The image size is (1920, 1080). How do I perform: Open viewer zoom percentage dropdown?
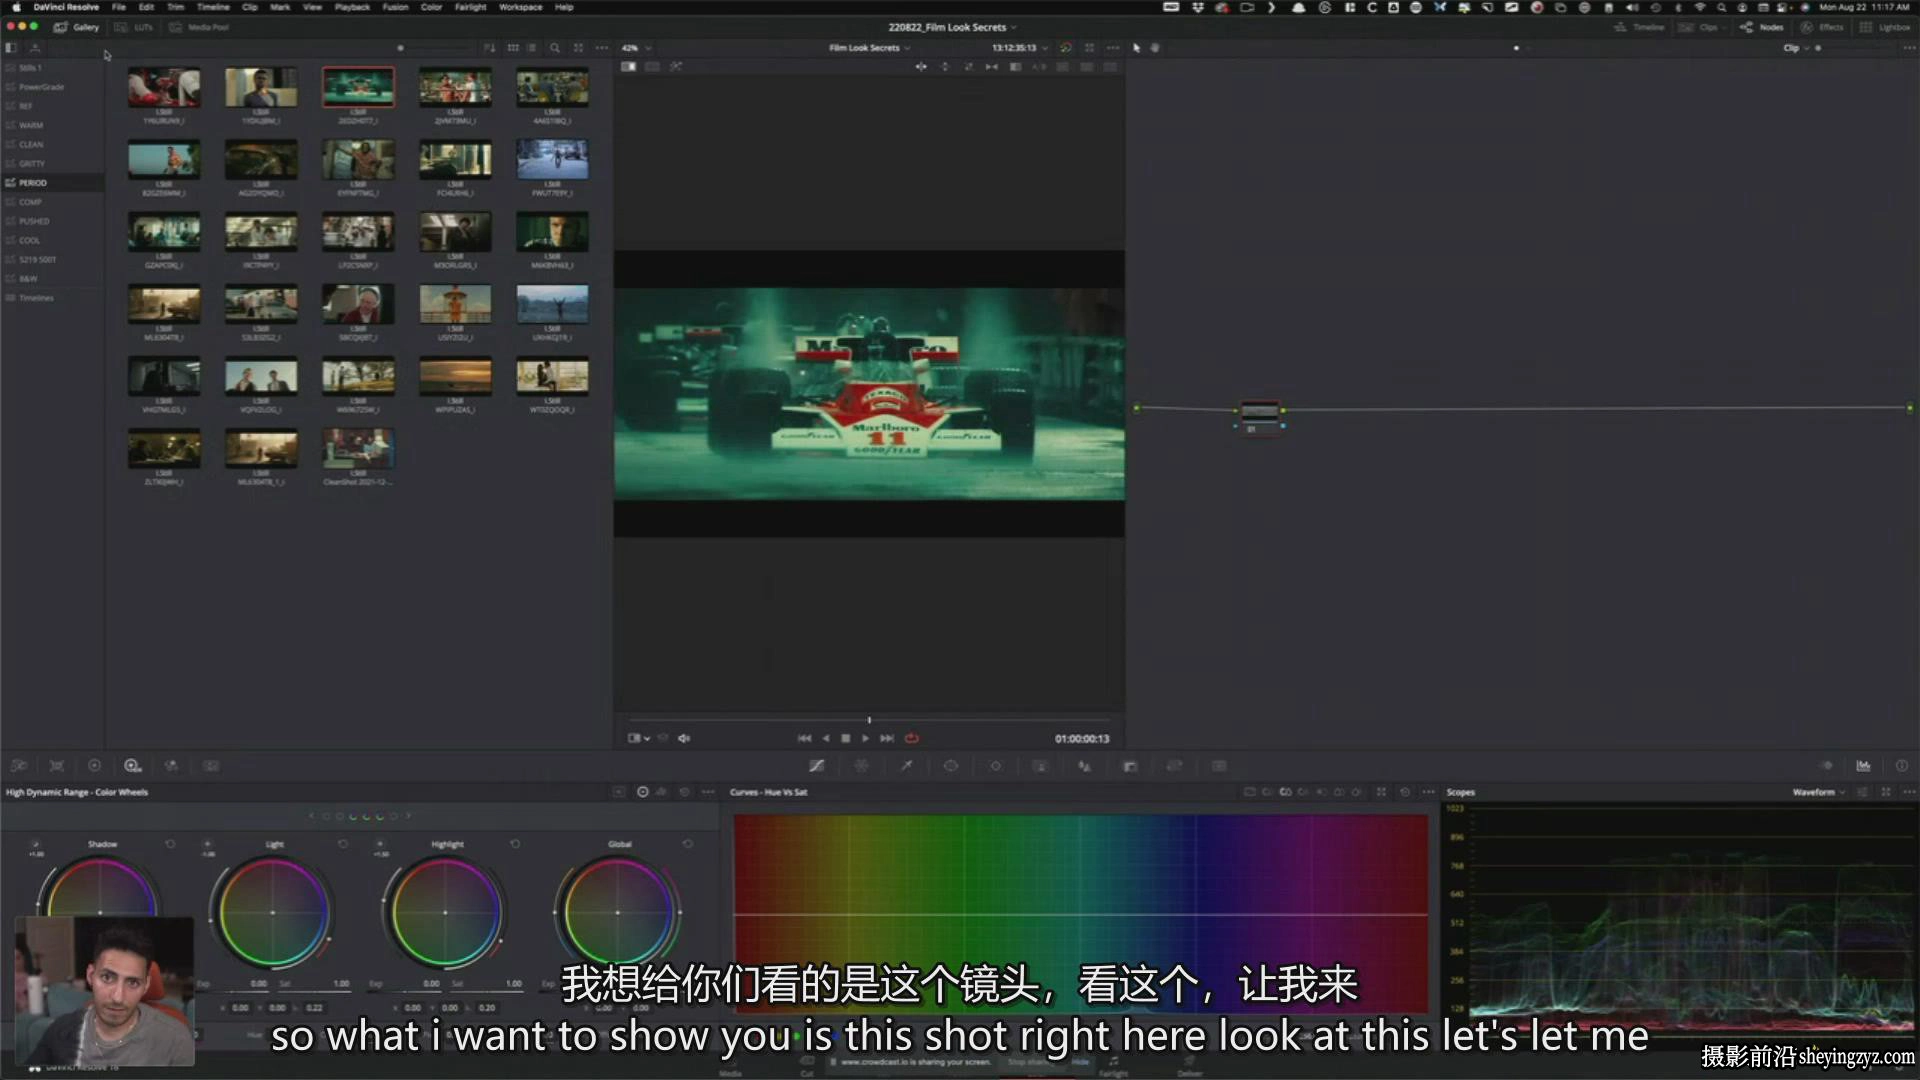pyautogui.click(x=636, y=48)
